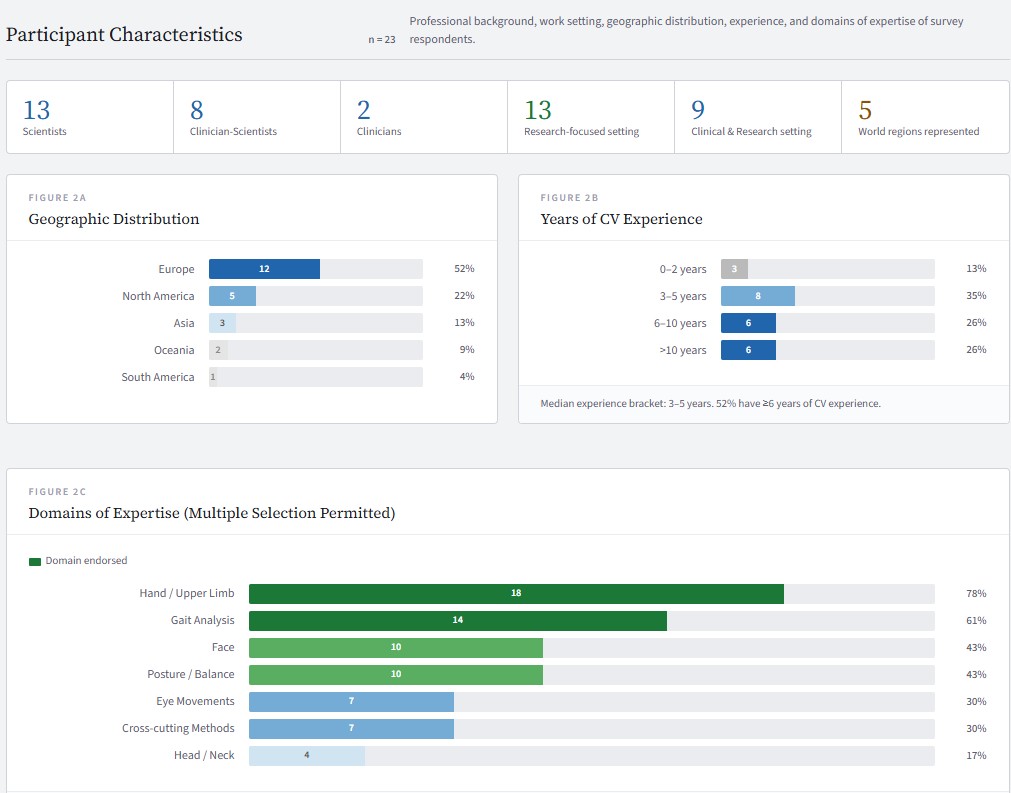This screenshot has height=793, width=1011.
Task: Select the Gait Analysis bar showing 14
Action: point(458,621)
